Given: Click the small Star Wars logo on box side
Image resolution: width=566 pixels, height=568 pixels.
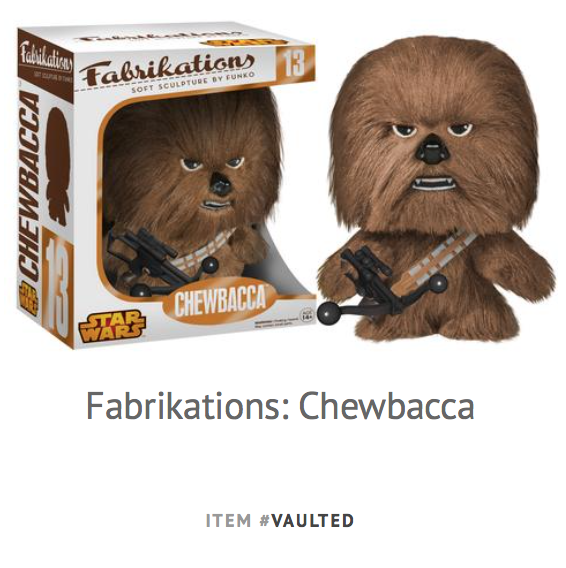Looking at the screenshot, I should tap(29, 298).
